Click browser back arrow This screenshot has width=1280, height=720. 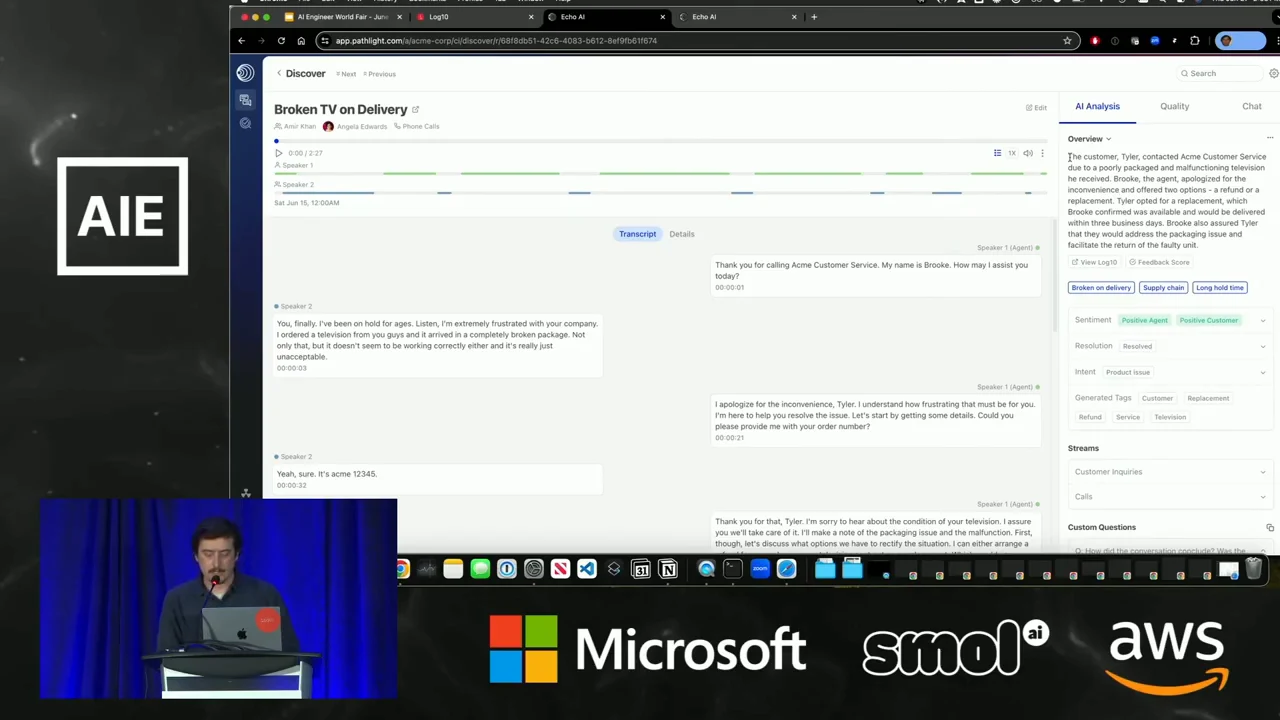point(241,41)
